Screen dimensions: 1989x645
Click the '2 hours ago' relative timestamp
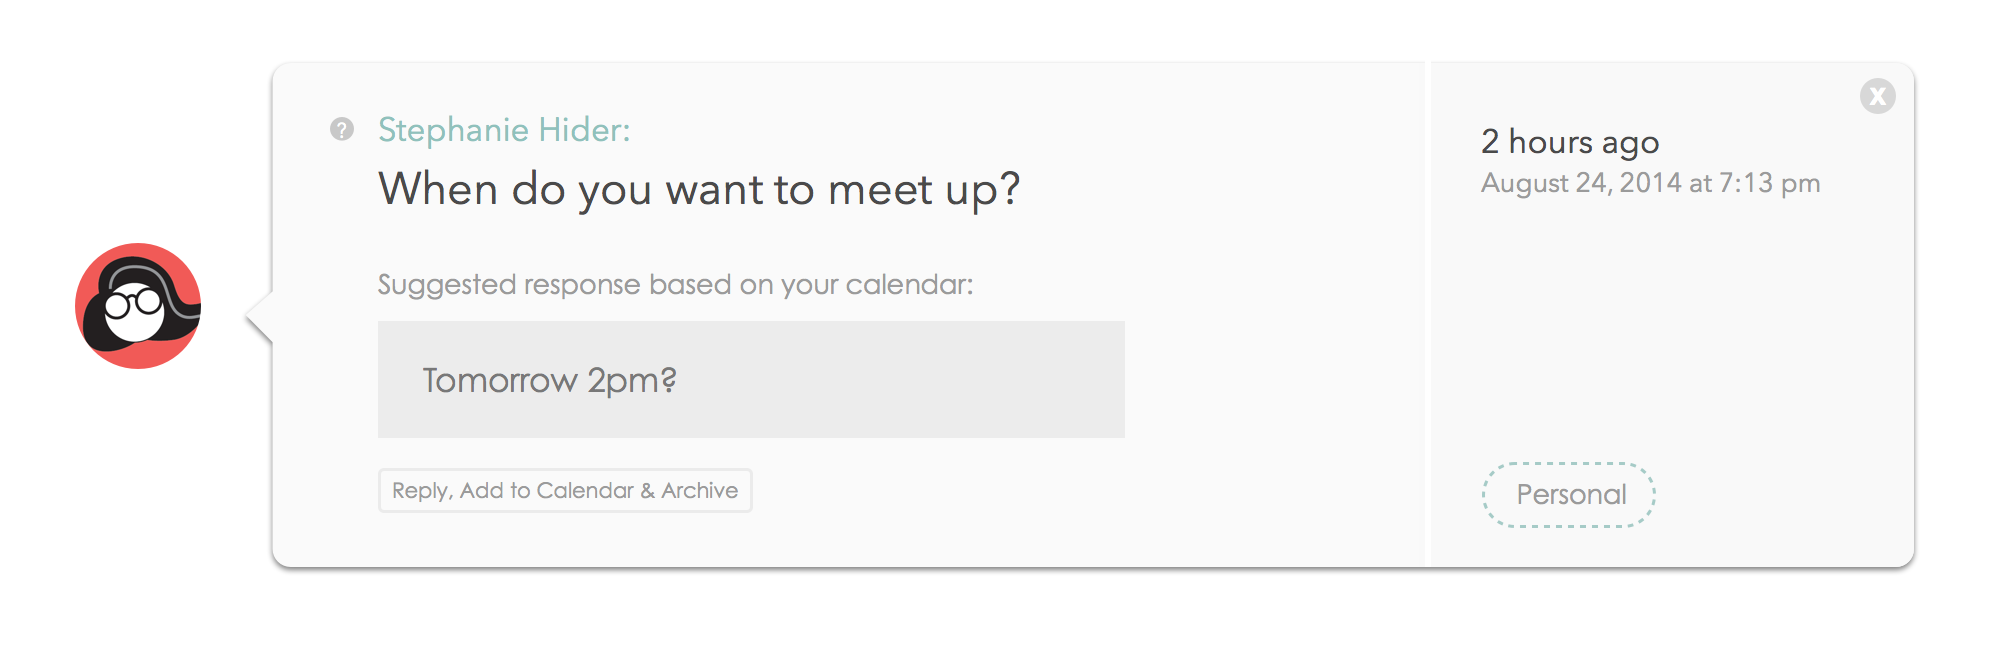(1569, 142)
